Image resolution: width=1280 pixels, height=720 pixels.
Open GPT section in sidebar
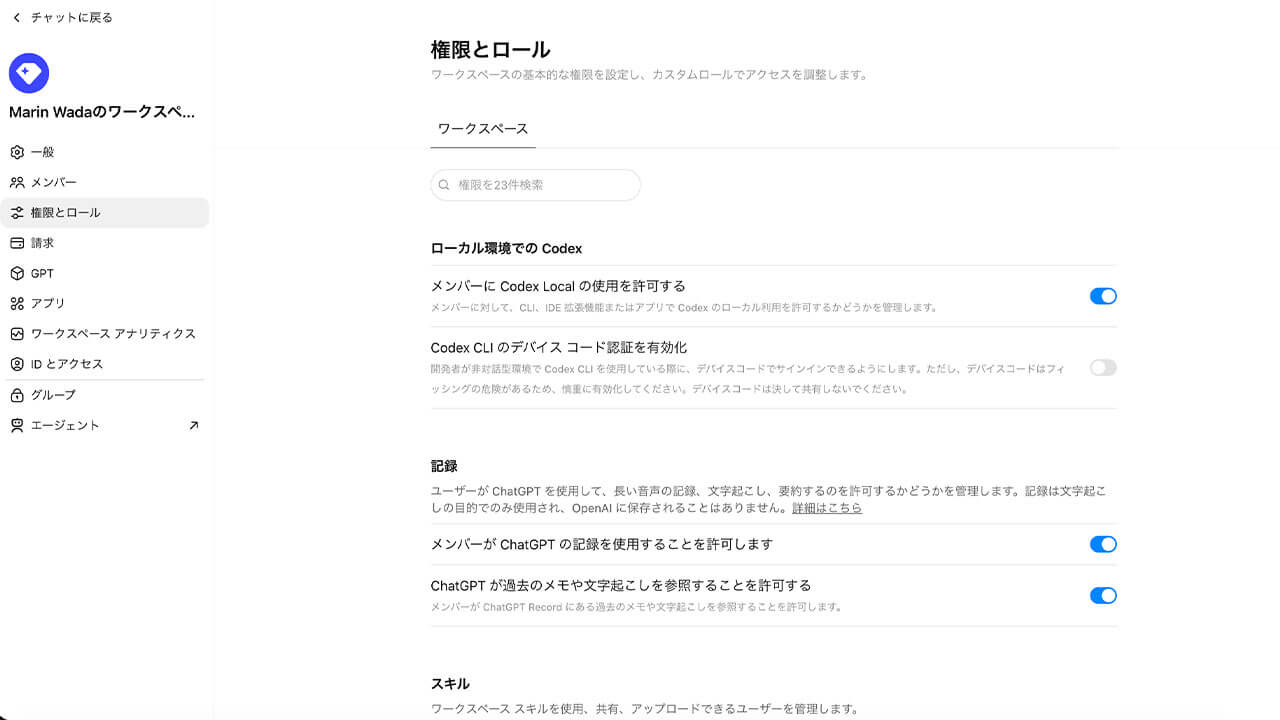coord(105,273)
